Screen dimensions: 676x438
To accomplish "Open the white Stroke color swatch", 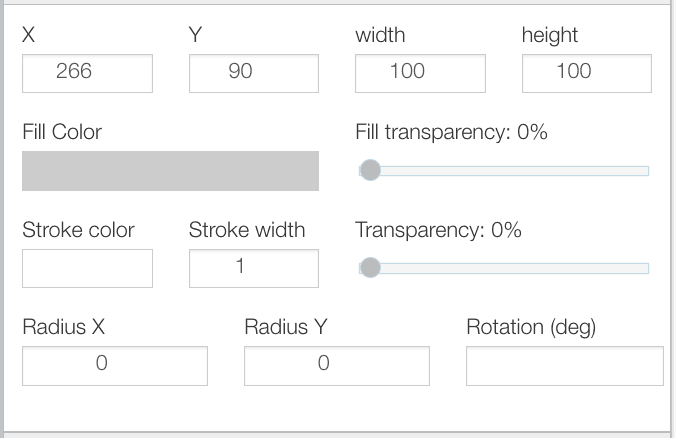I will click(87, 268).
